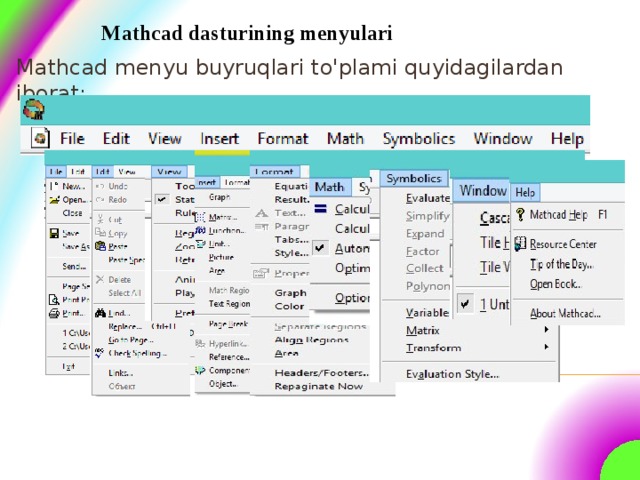Open the Symbolics menu in the main menu bar
Screen dimensions: 640x480
pyautogui.click(x=419, y=139)
